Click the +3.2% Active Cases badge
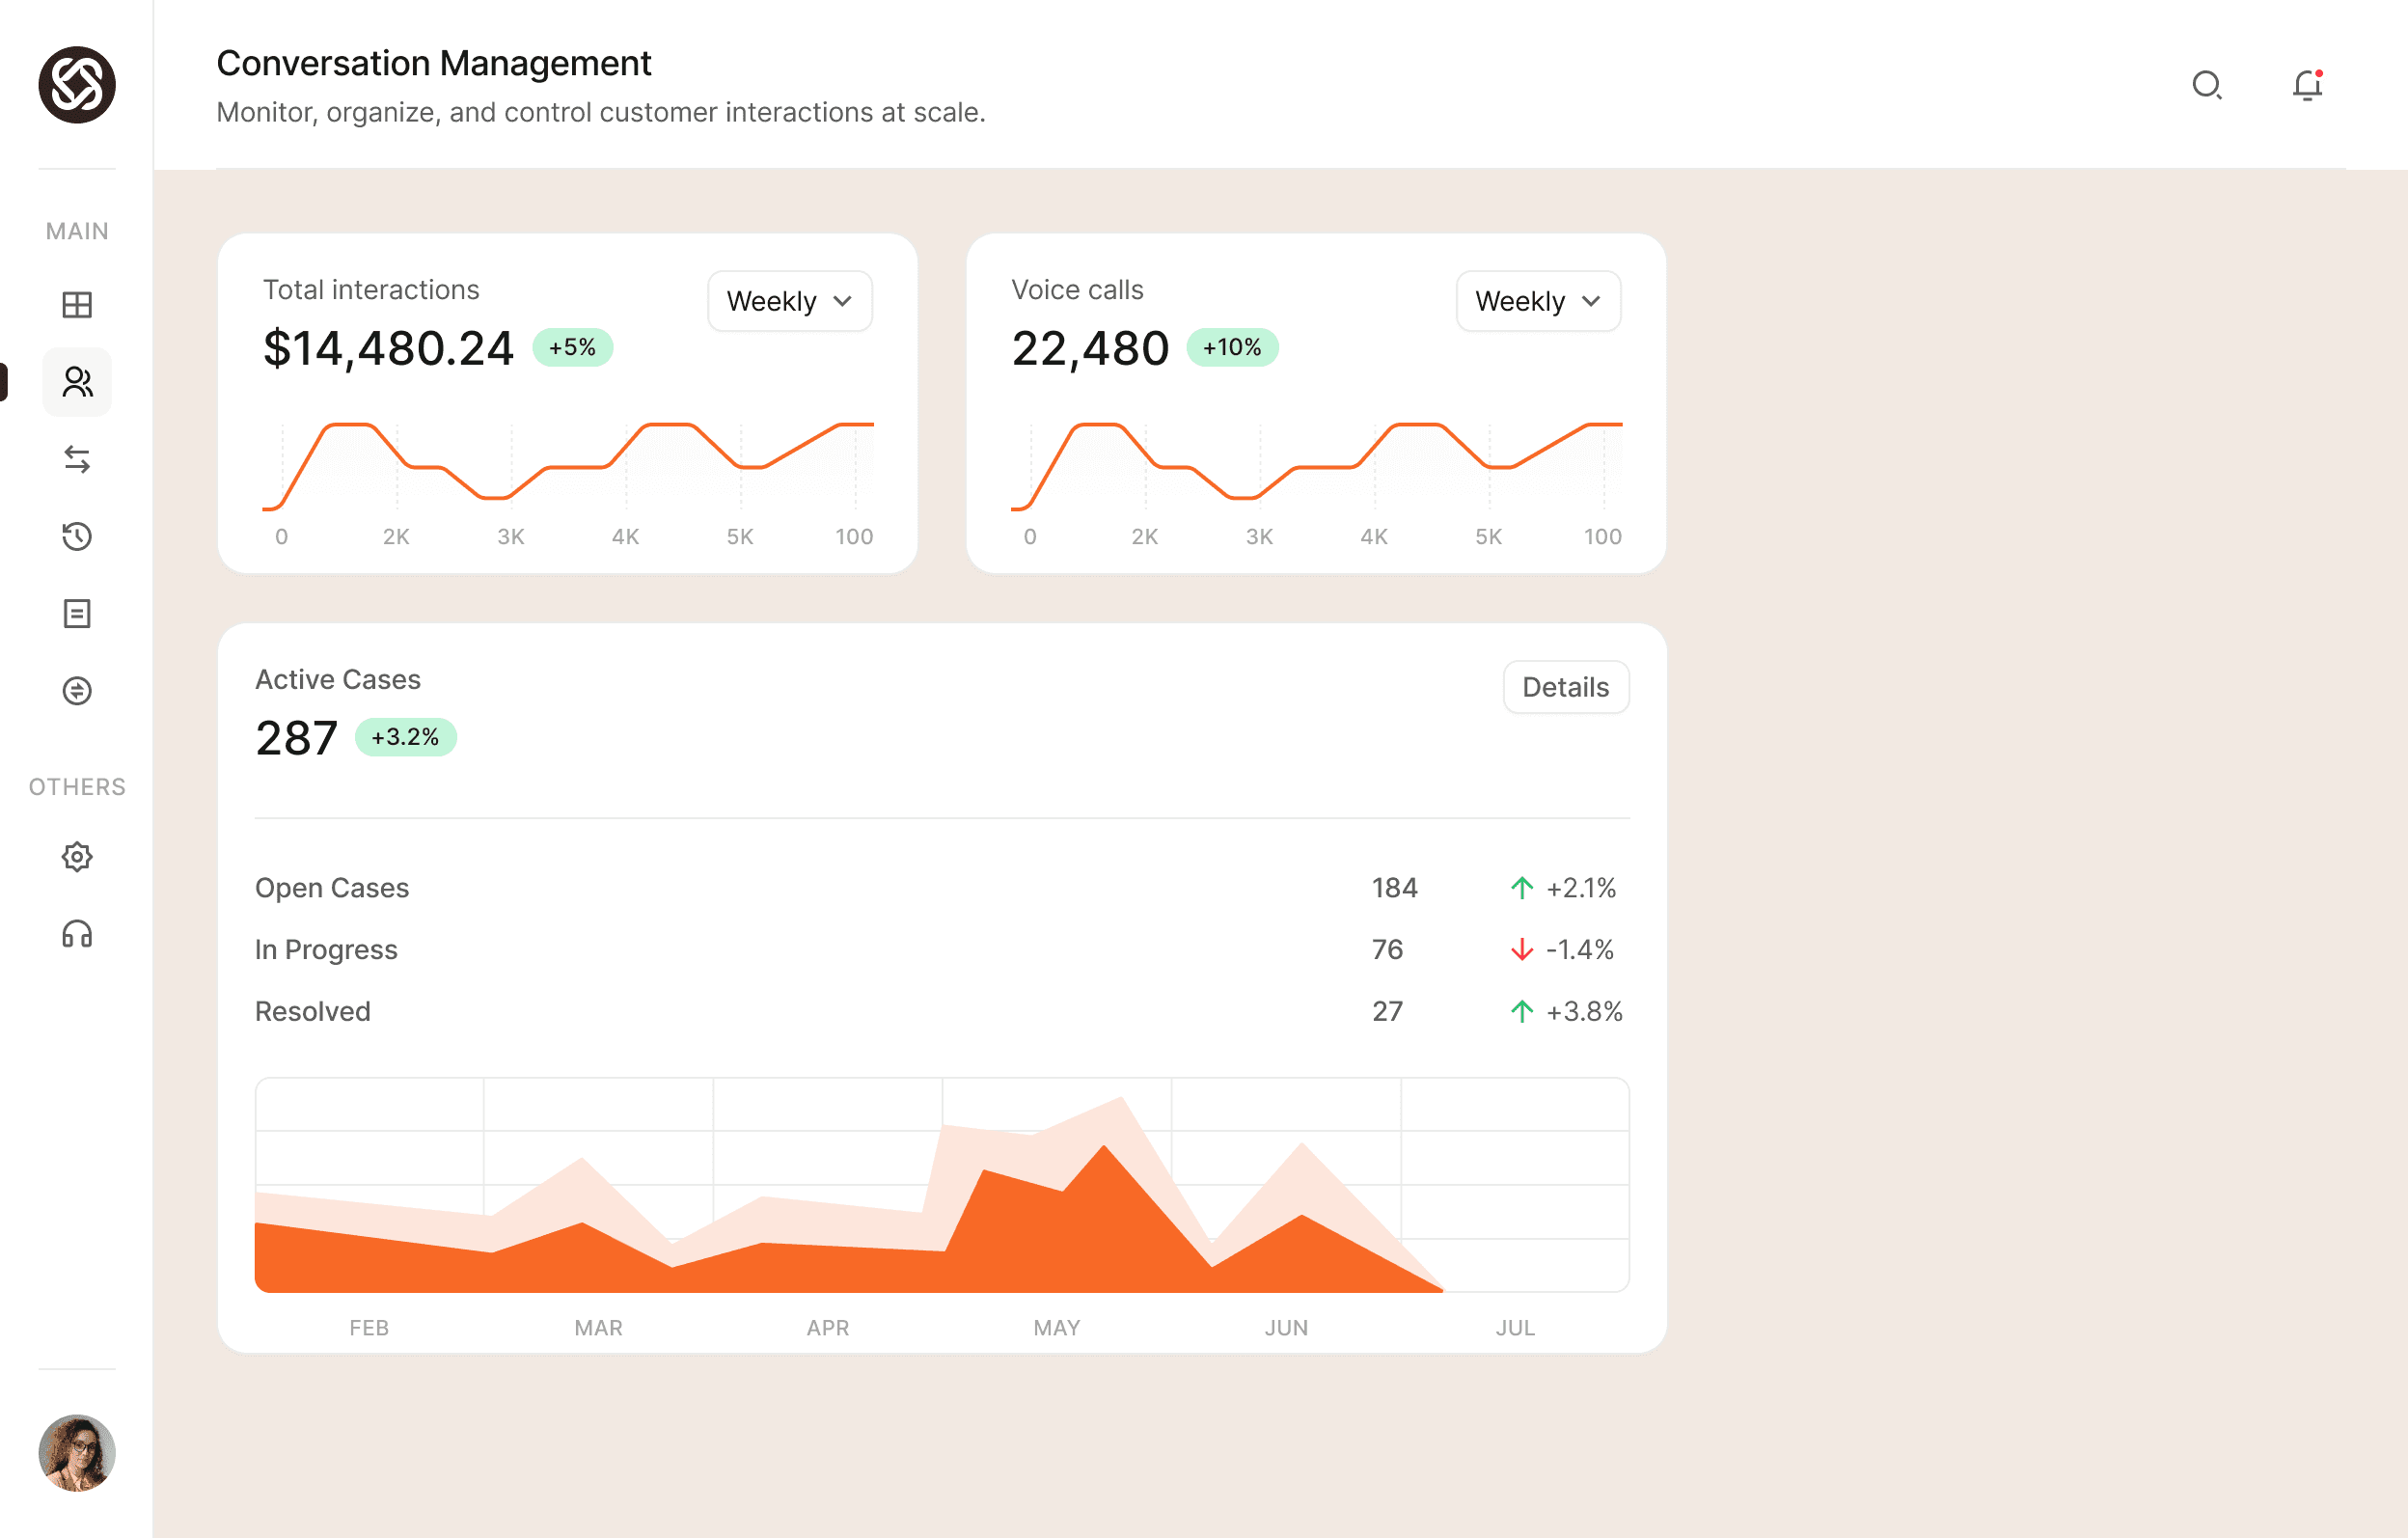Image resolution: width=2408 pixels, height=1538 pixels. click(x=405, y=737)
